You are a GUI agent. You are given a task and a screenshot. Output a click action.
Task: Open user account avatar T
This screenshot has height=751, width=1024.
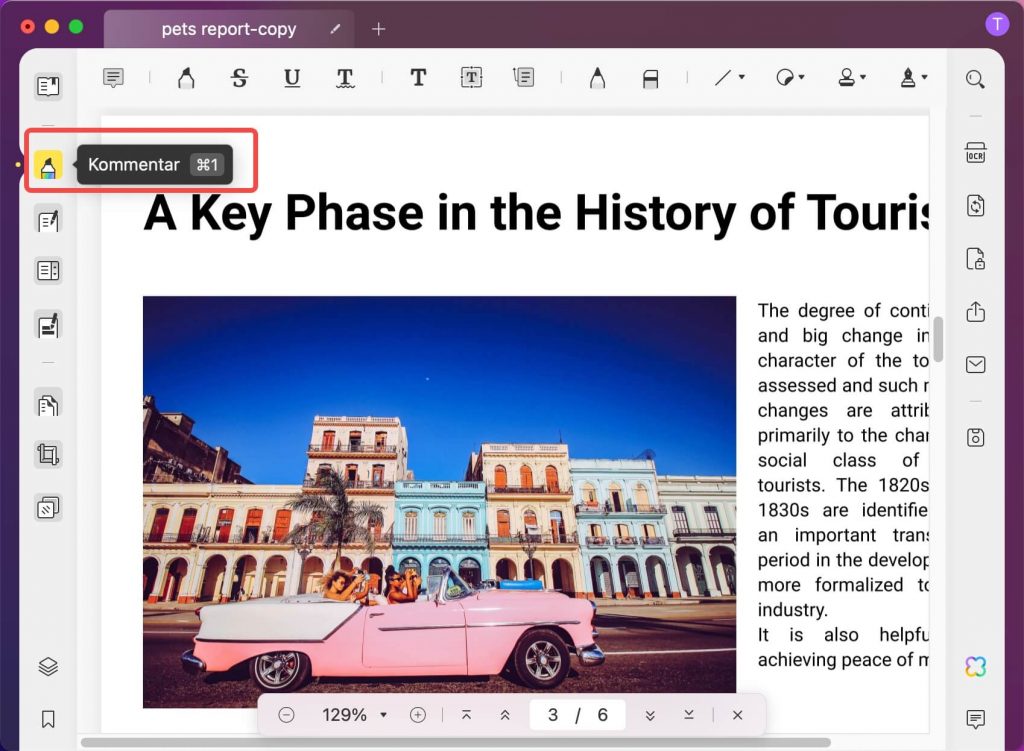click(997, 25)
